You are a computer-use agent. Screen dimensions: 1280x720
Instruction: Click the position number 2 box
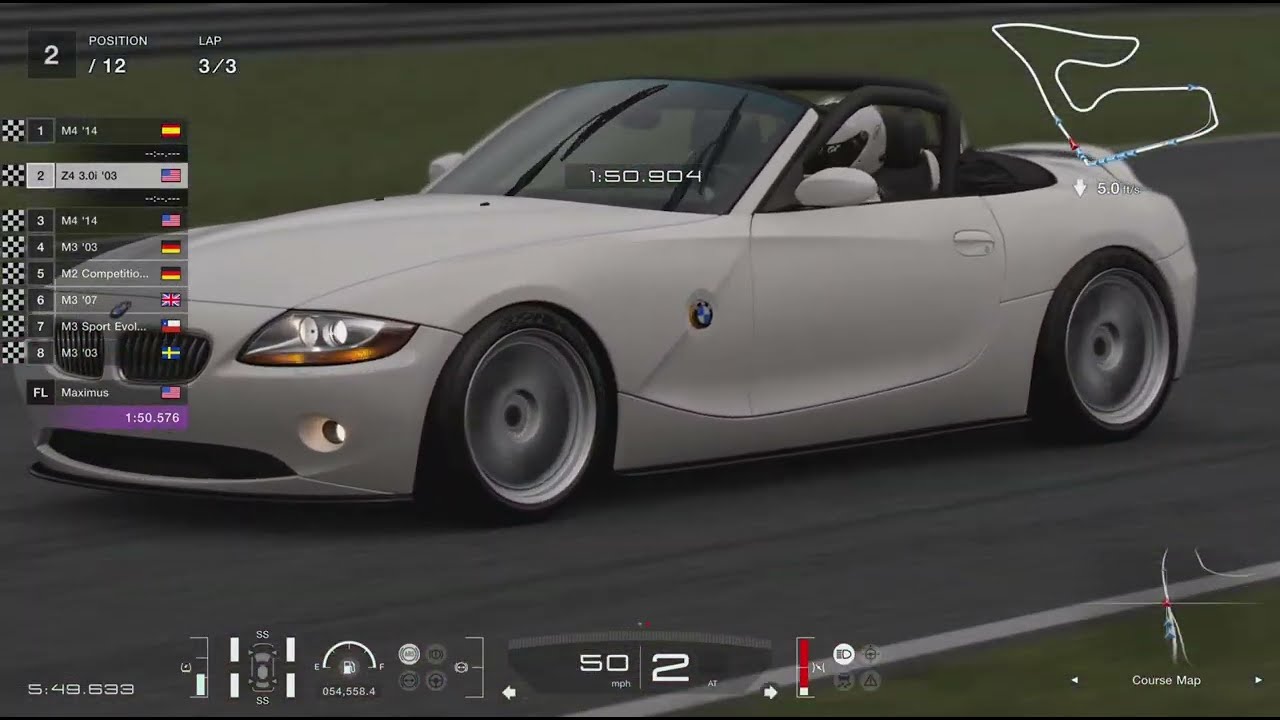51,56
